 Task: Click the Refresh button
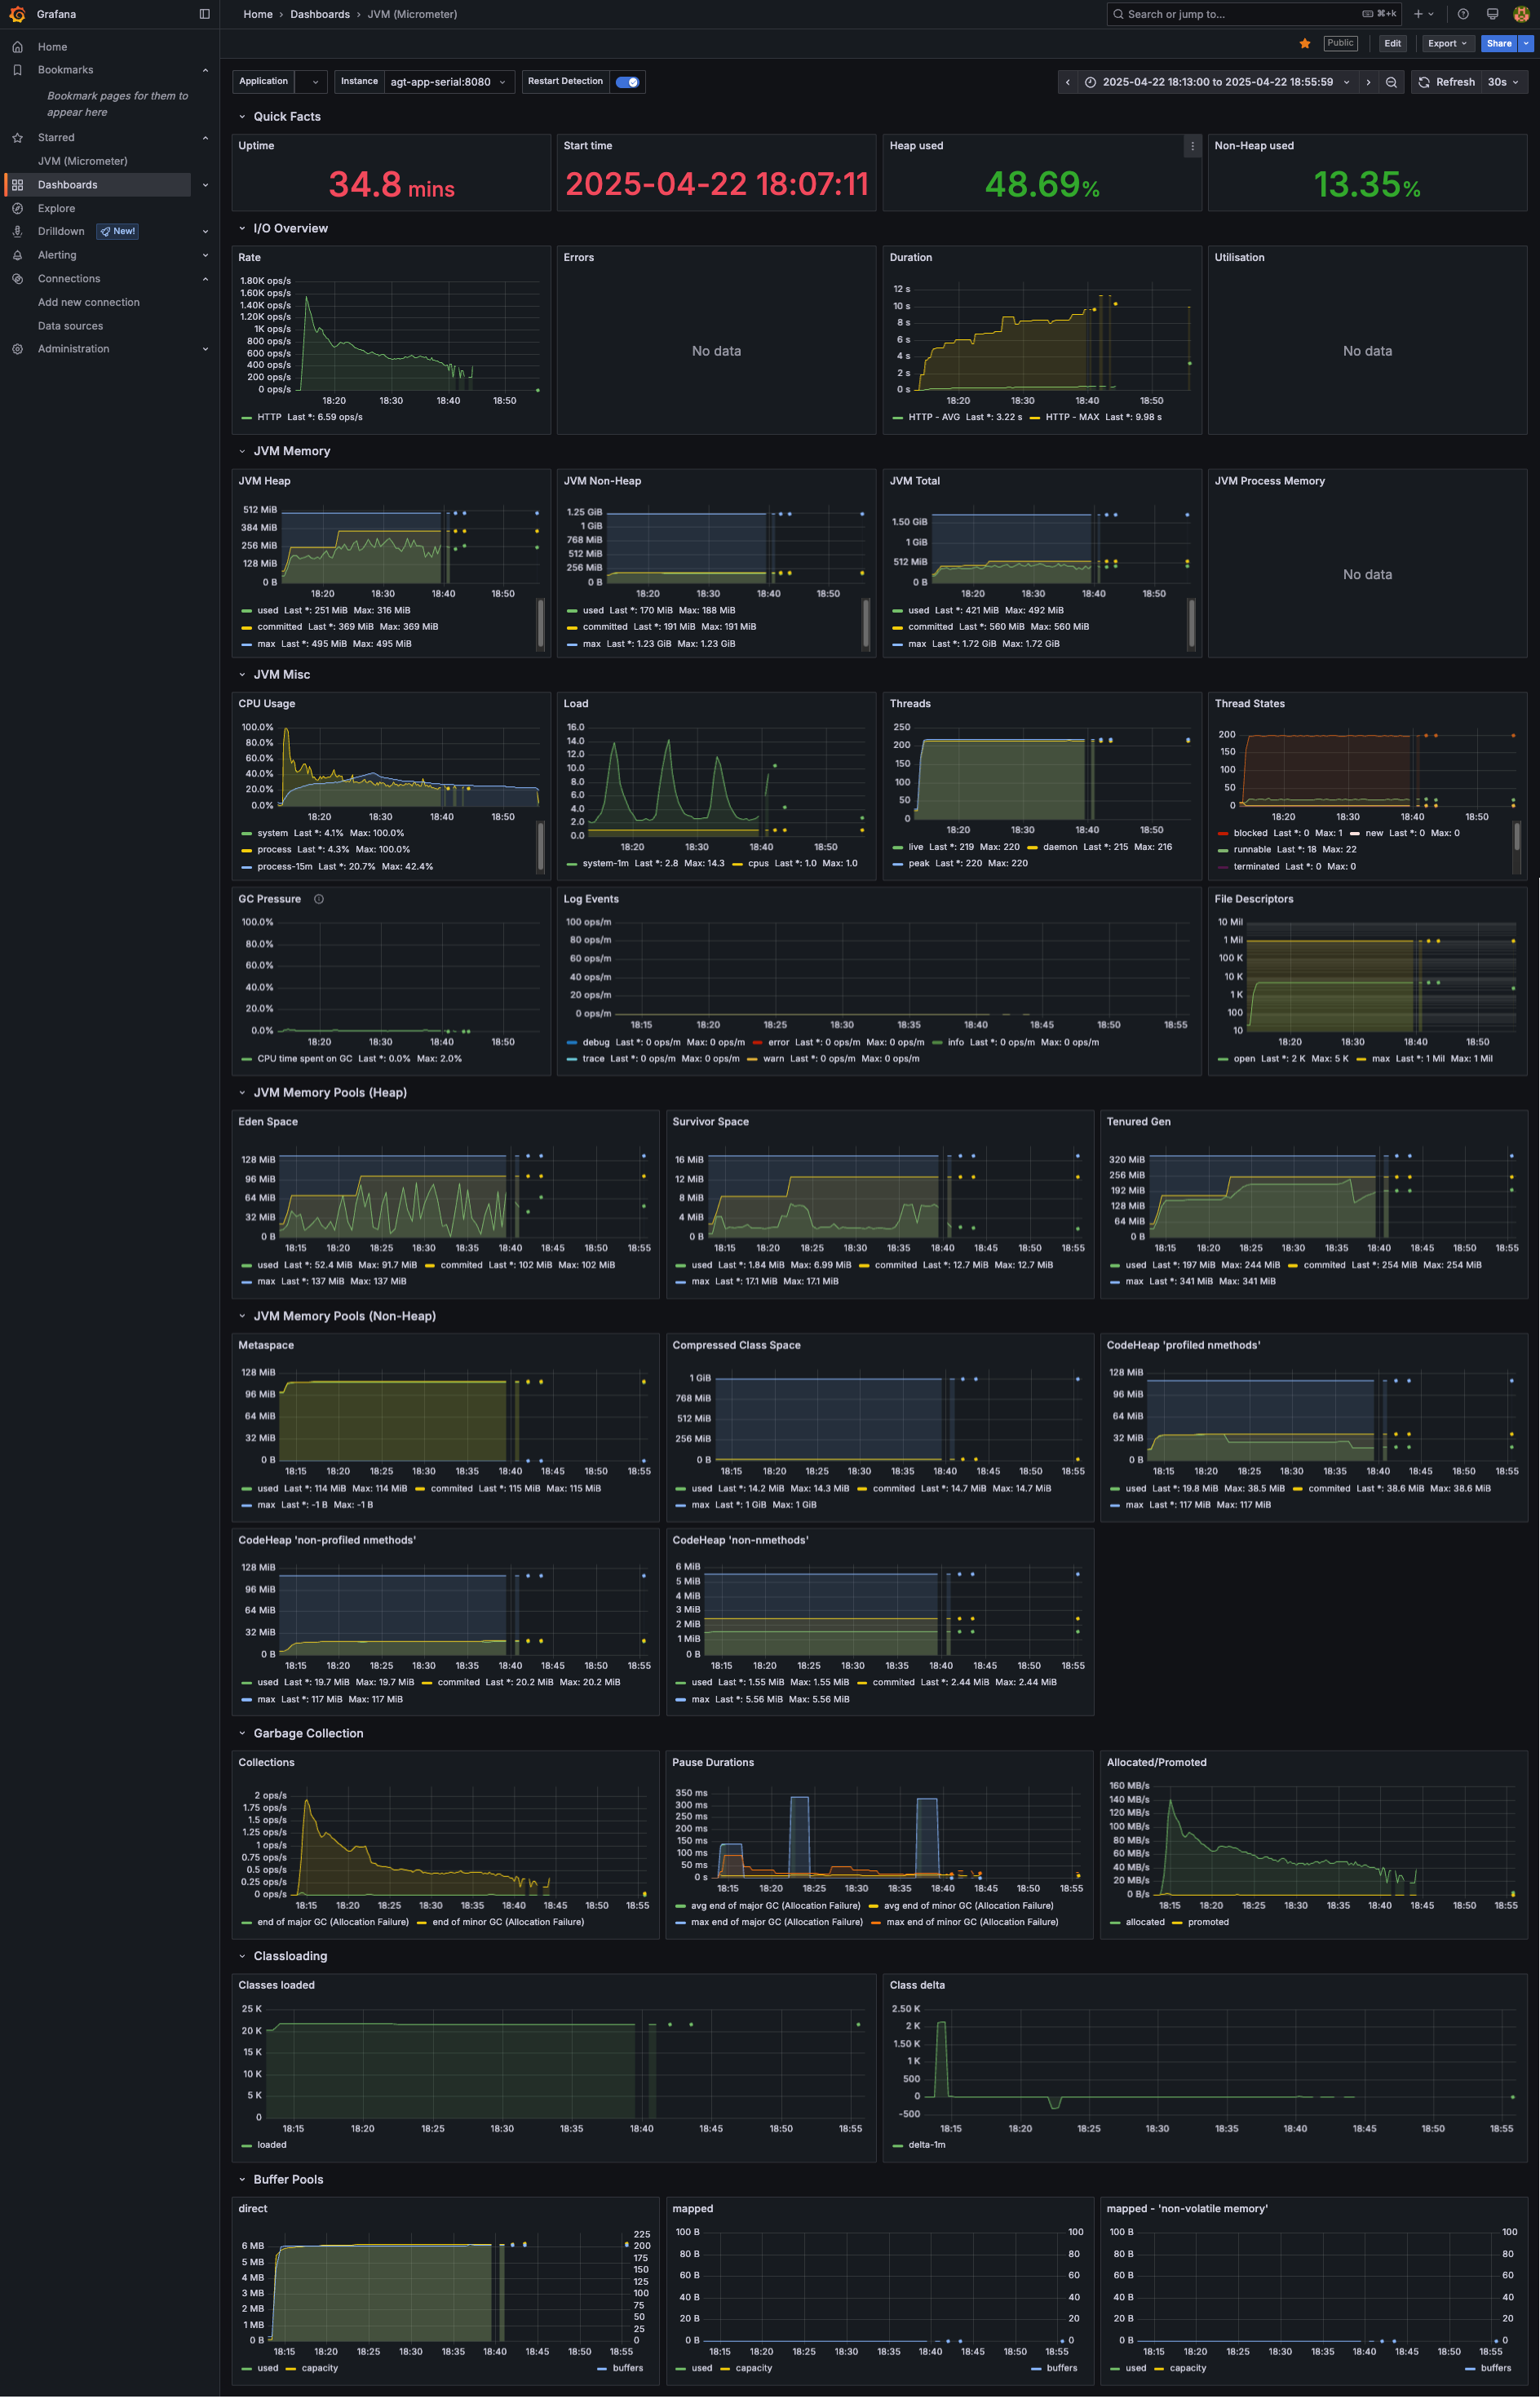coord(1446,82)
